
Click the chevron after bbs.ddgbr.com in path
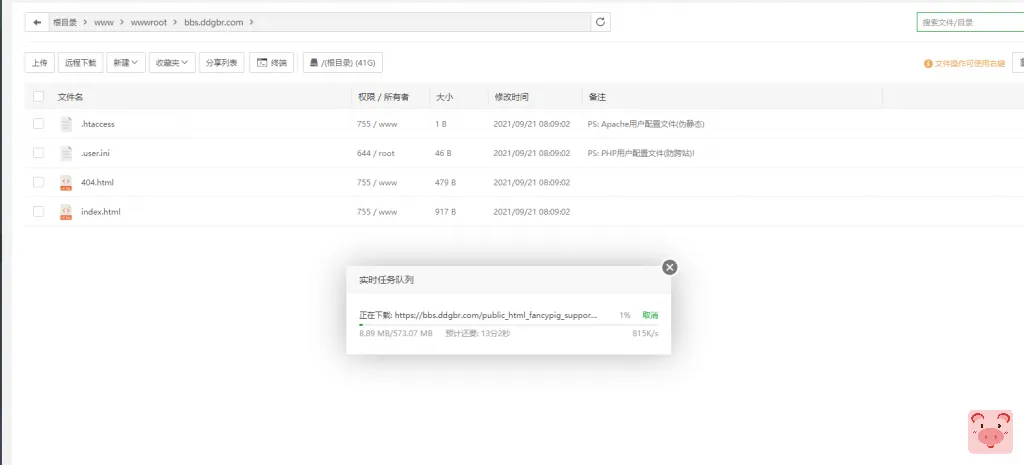pyautogui.click(x=251, y=22)
